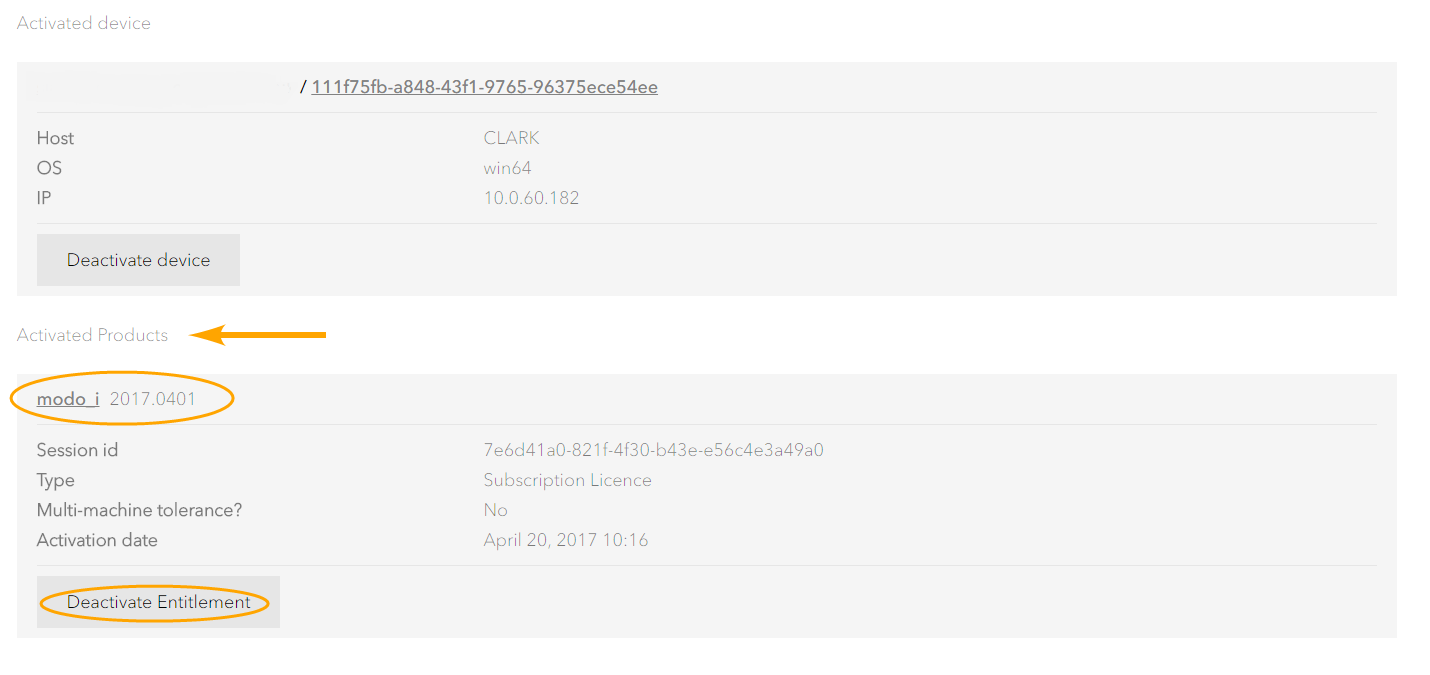The image size is (1430, 675).
Task: Select the host name CLARK
Action: 511,138
